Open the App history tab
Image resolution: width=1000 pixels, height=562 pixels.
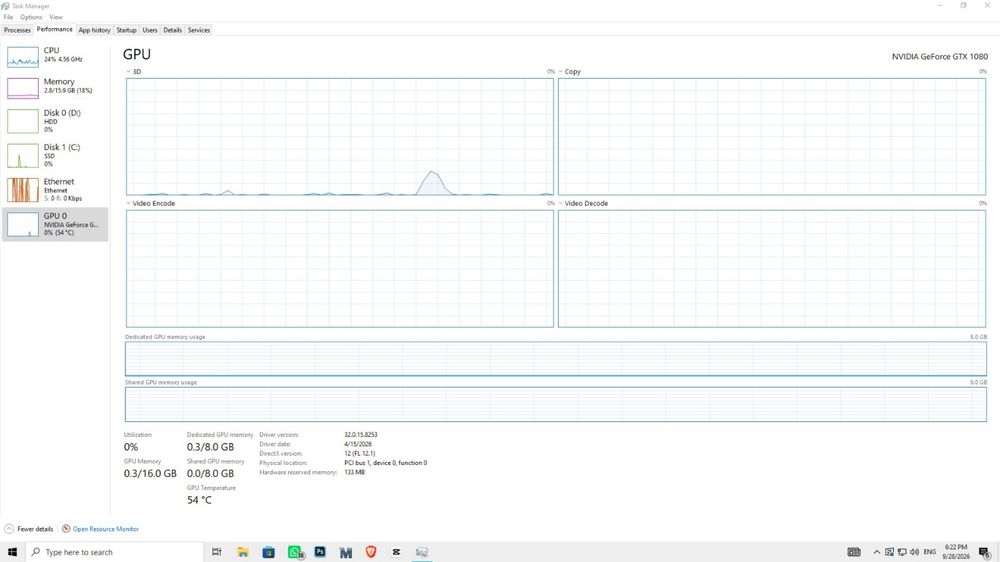[94, 30]
